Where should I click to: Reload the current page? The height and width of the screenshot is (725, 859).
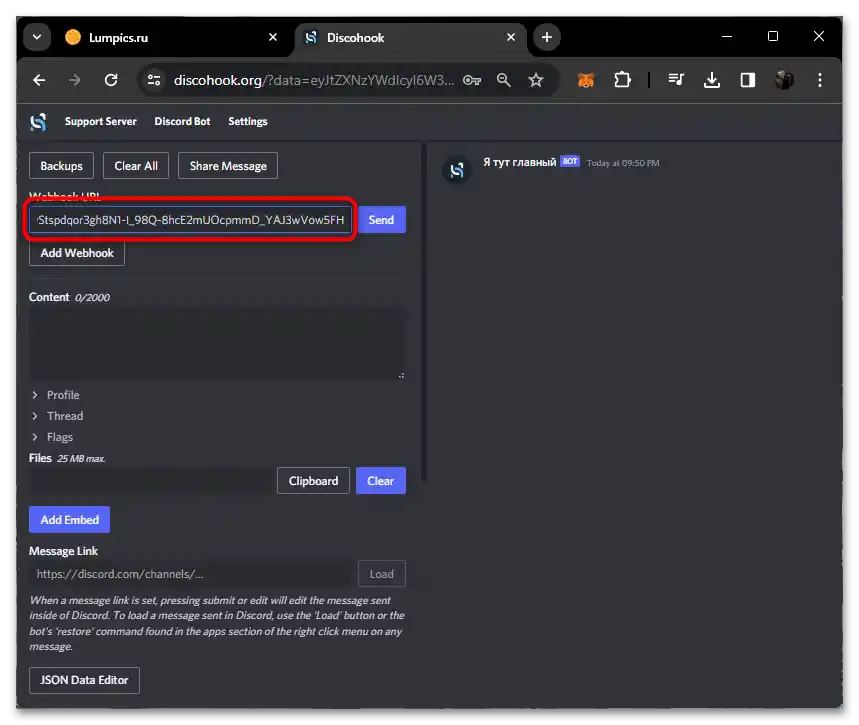click(x=111, y=81)
